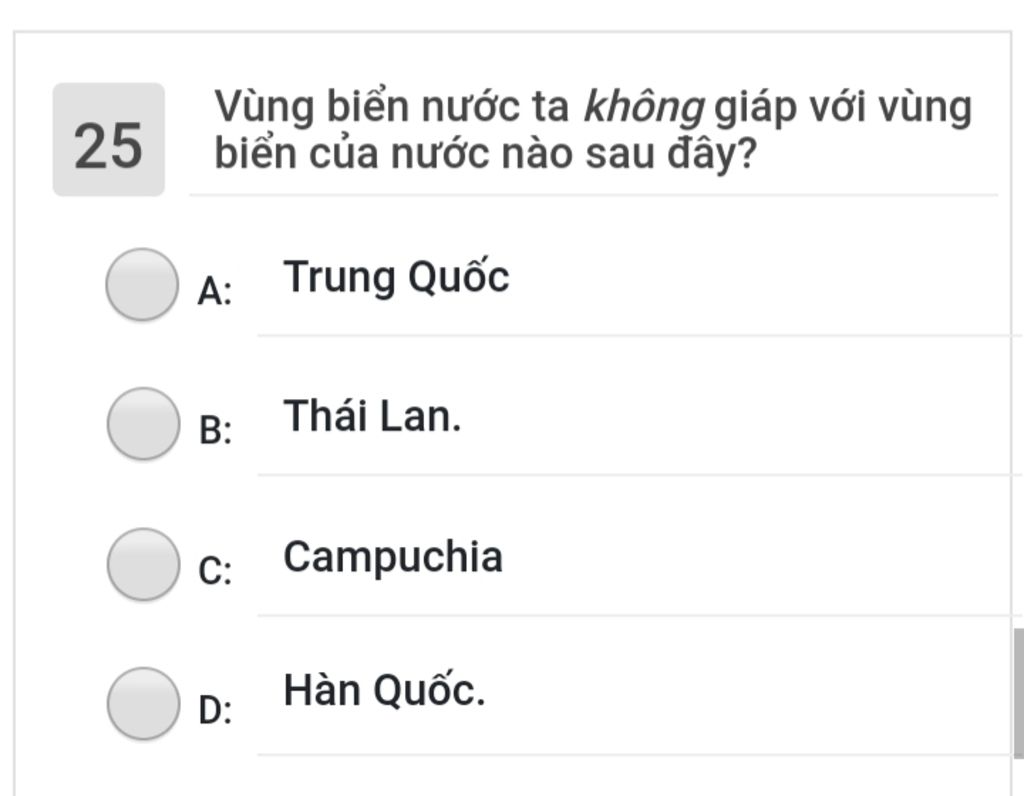Click empty space right of 'Campuchia' row
This screenshot has height=796, width=1024.
[758, 558]
